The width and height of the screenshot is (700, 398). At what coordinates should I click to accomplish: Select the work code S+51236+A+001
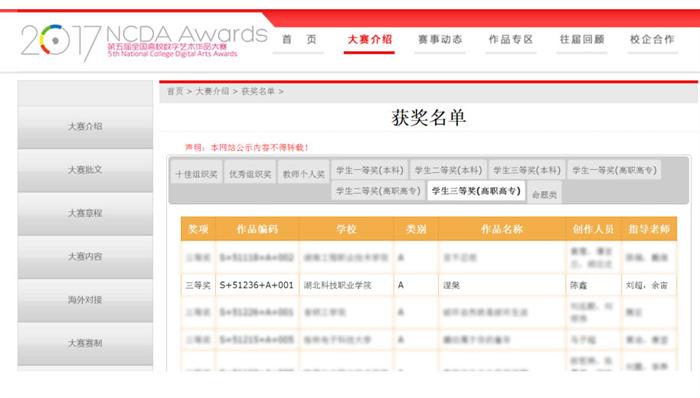(x=257, y=285)
